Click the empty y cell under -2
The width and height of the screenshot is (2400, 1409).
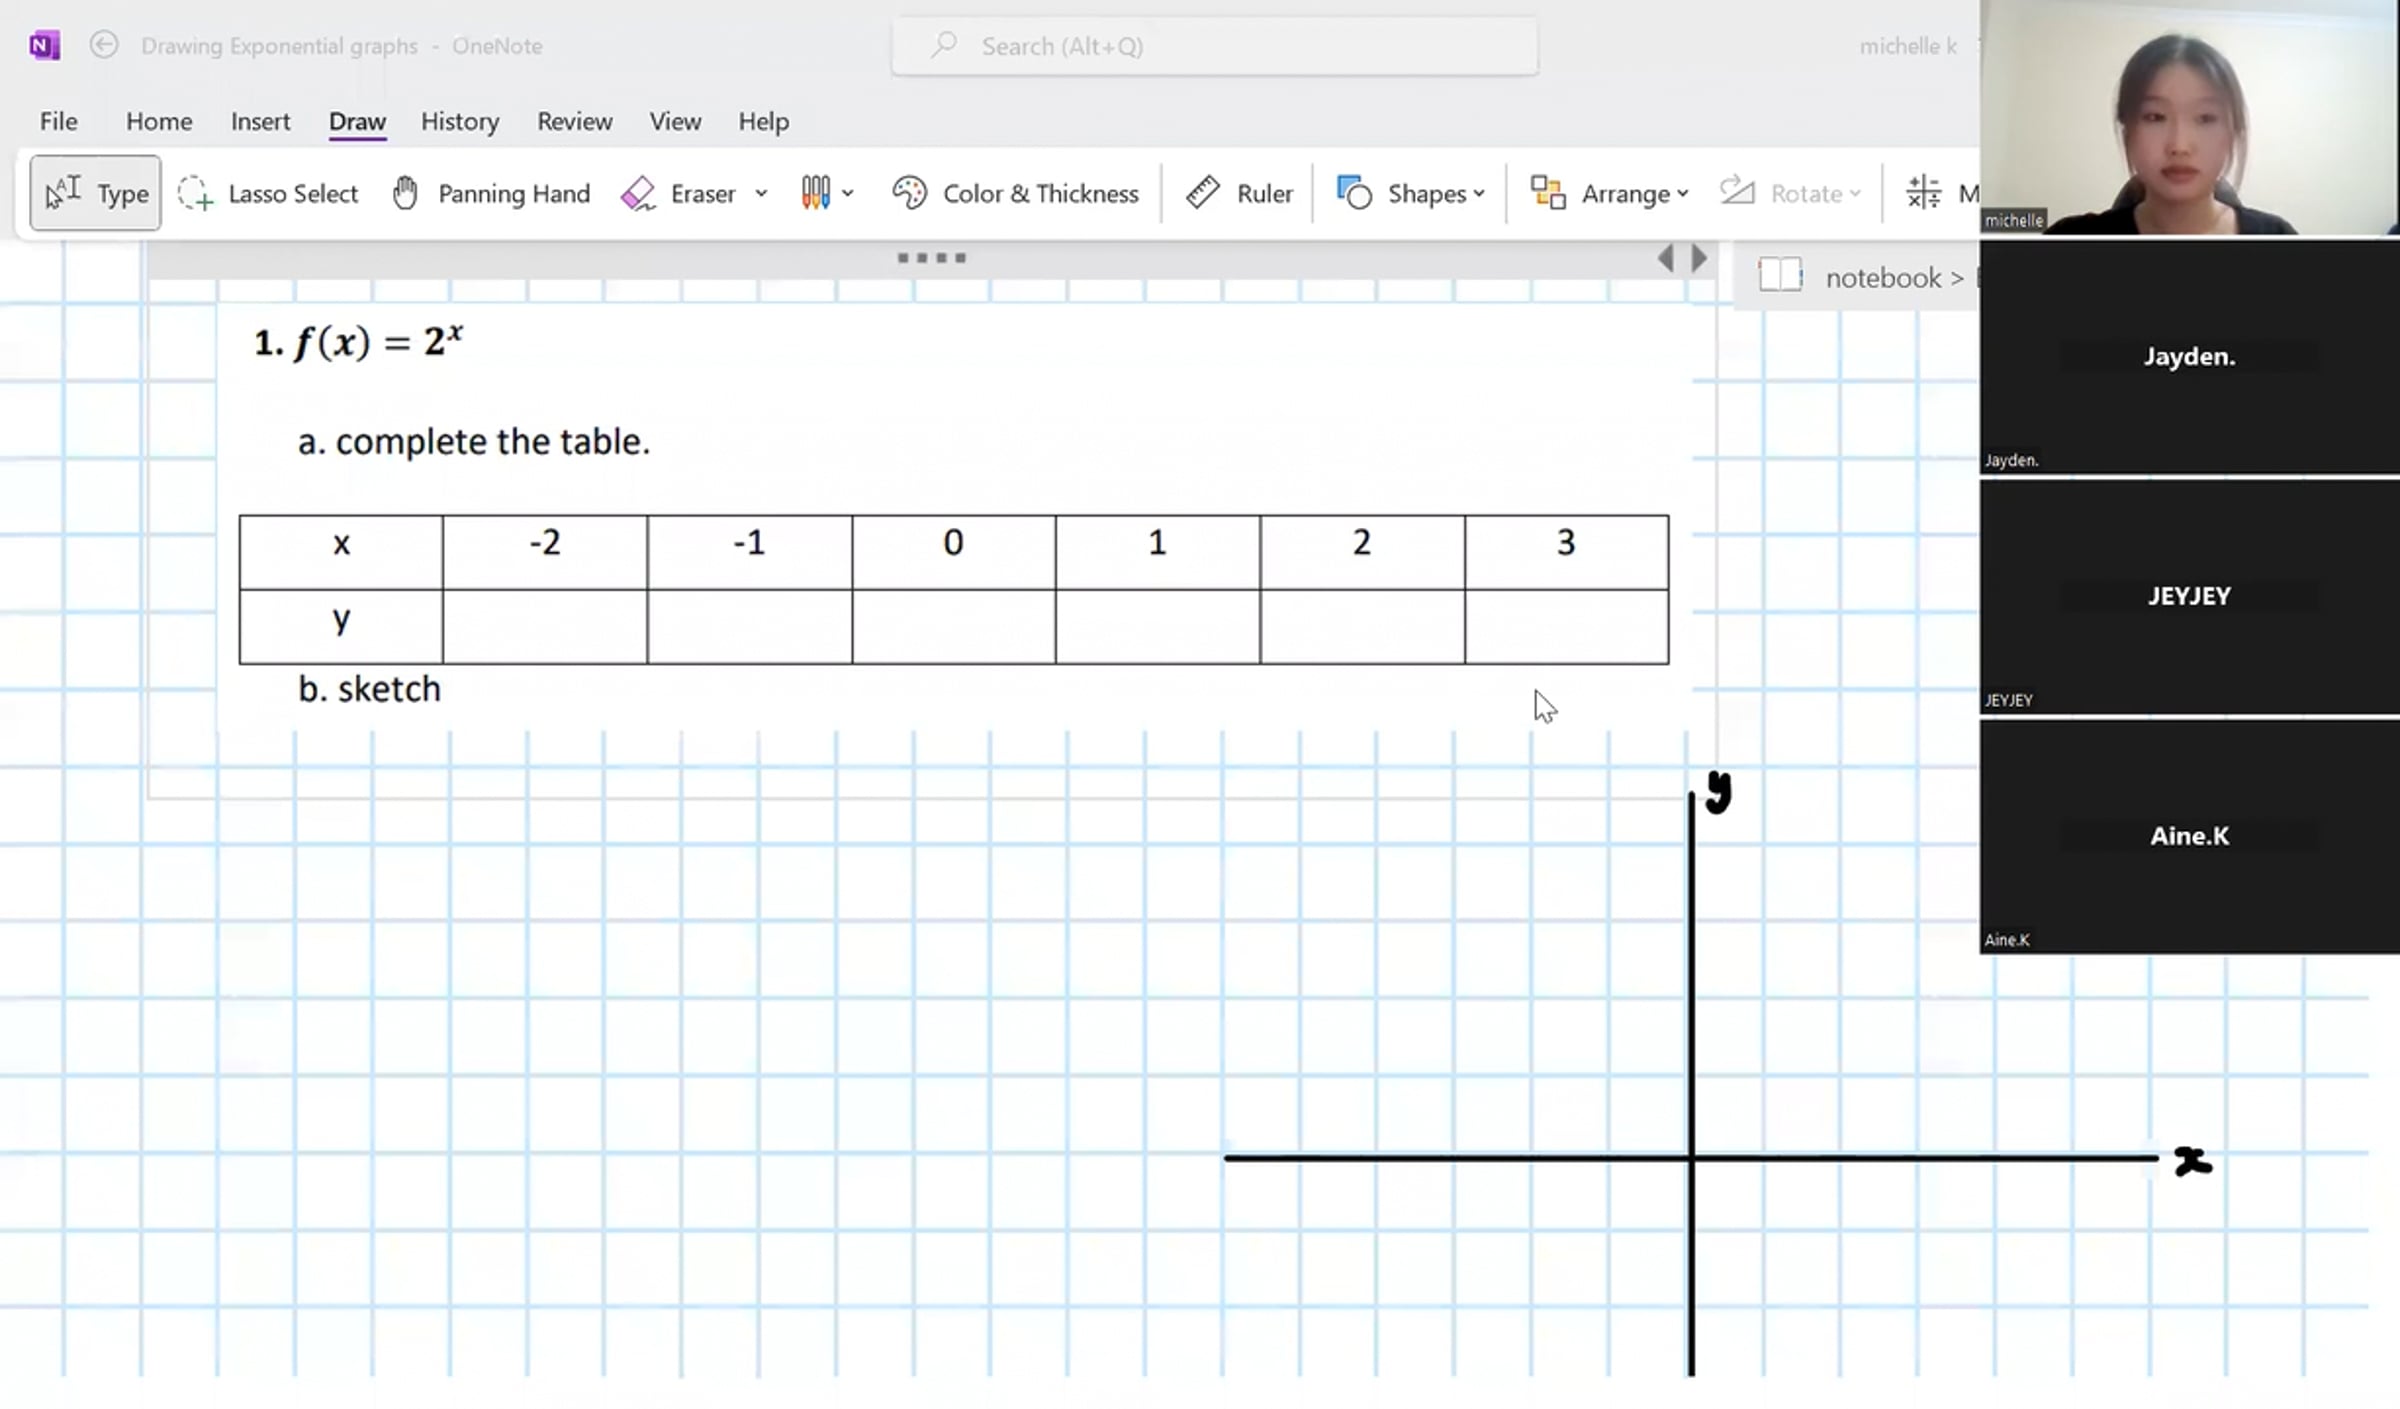click(x=545, y=626)
